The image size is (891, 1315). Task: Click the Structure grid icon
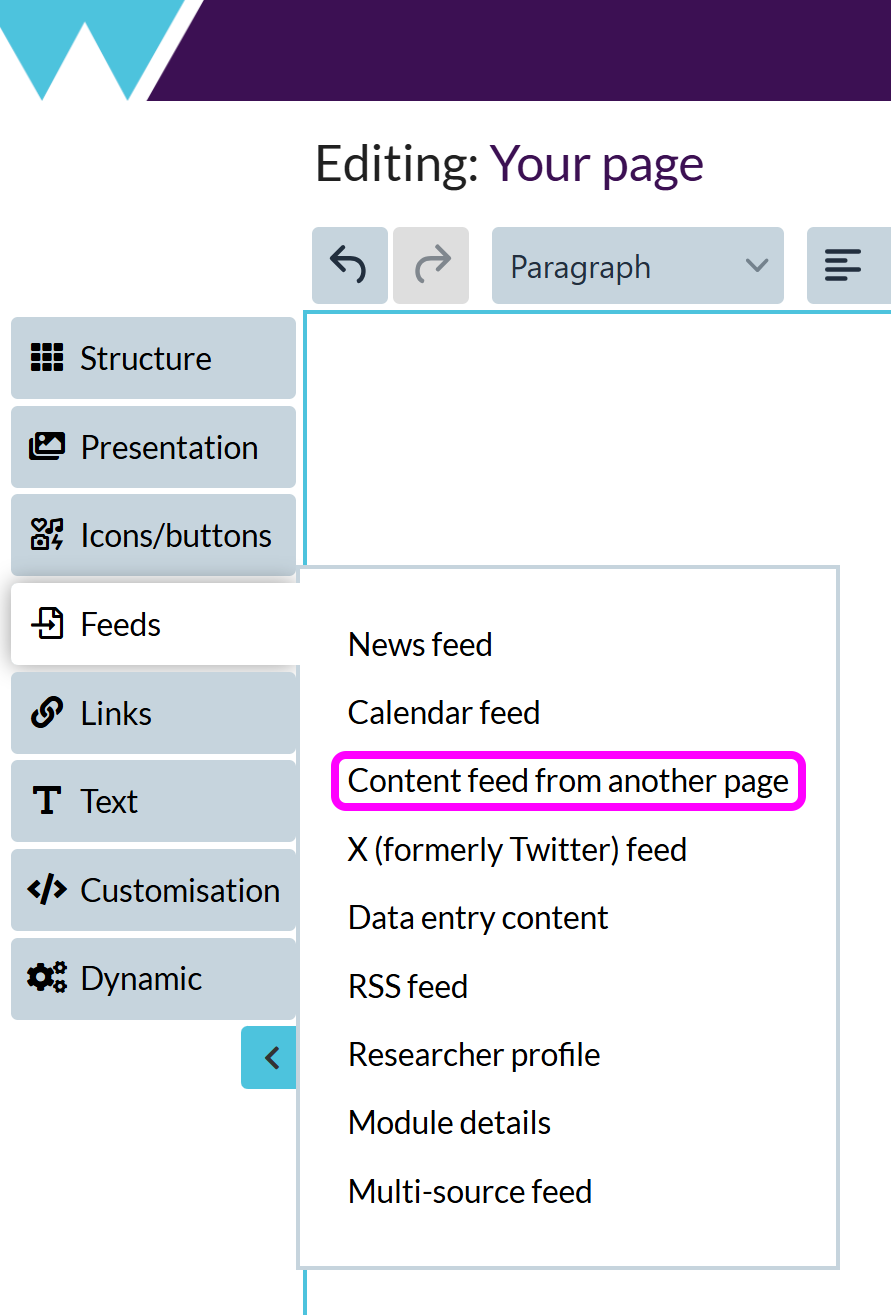coord(46,357)
